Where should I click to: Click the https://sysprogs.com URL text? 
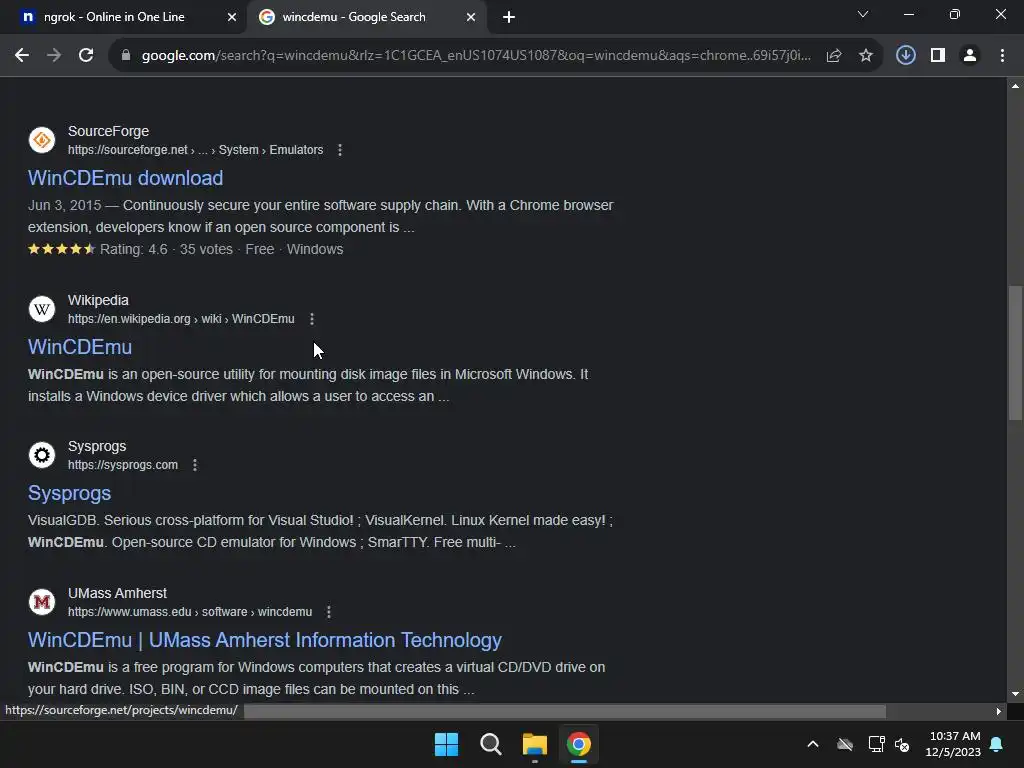click(x=123, y=465)
